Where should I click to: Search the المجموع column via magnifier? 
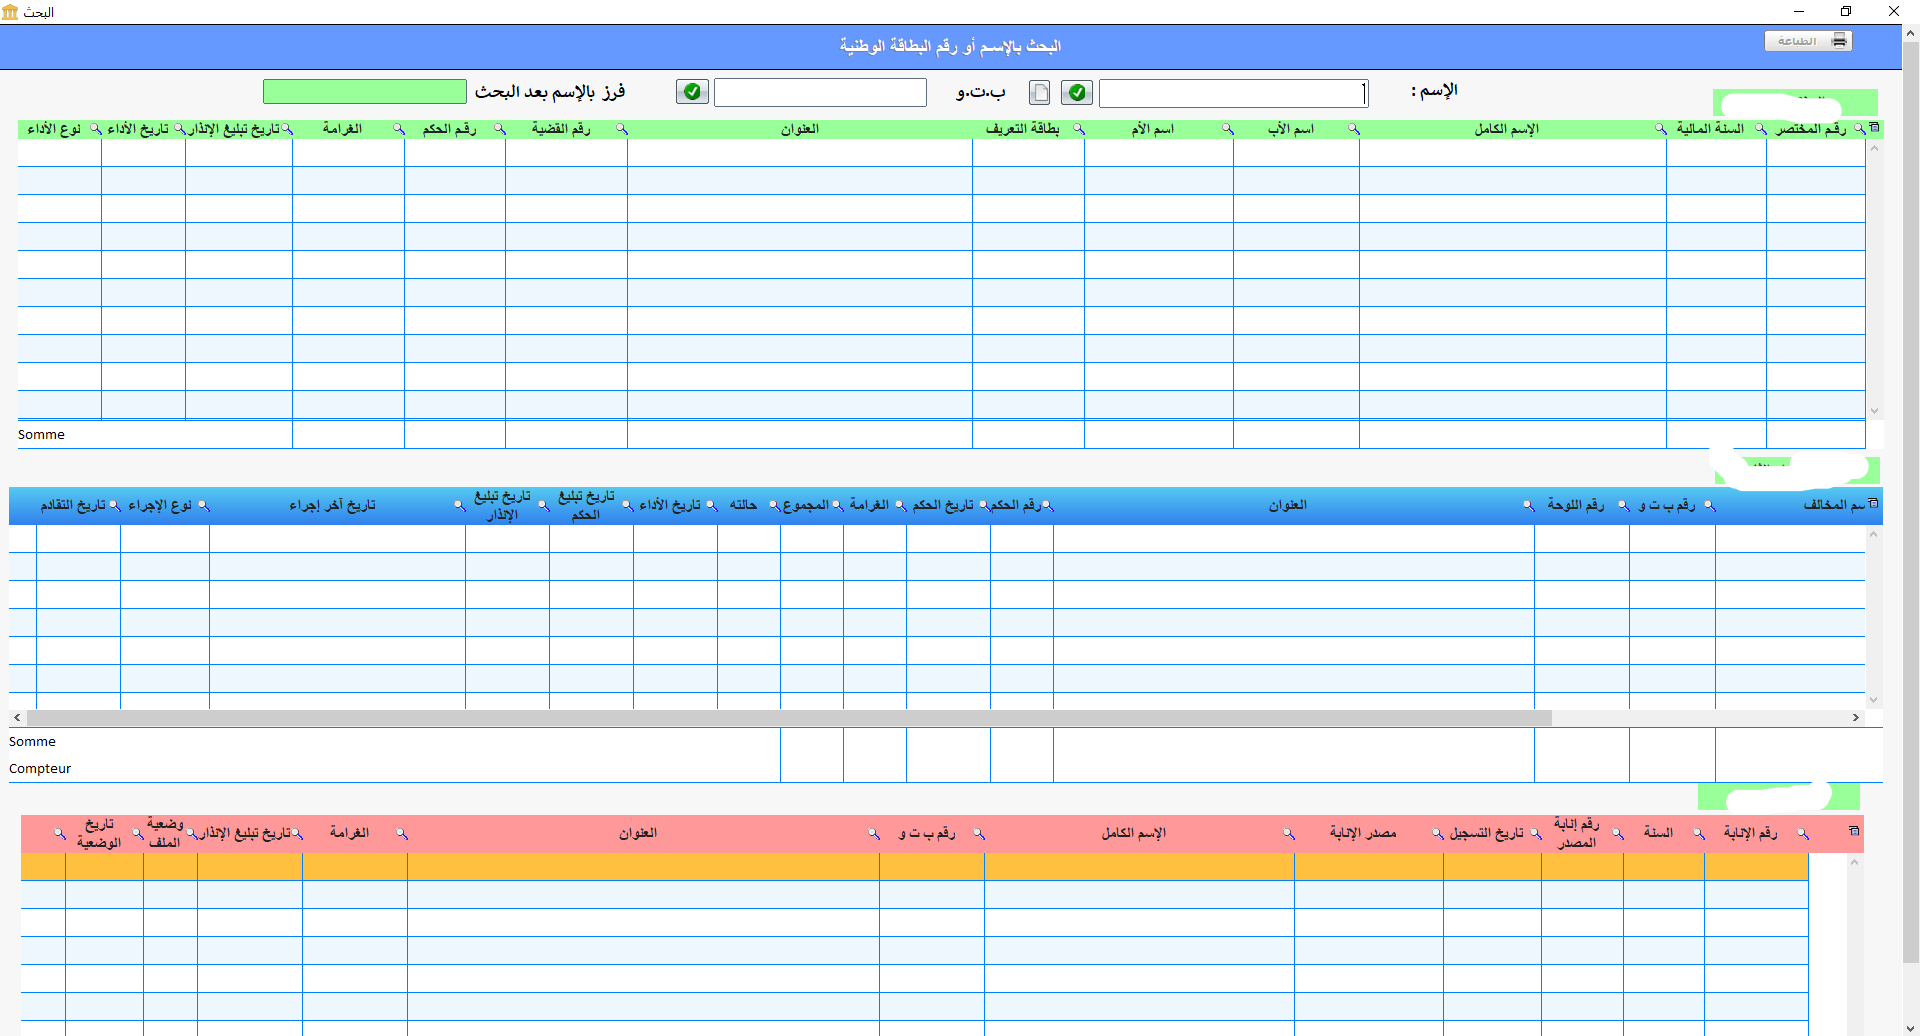coord(837,506)
